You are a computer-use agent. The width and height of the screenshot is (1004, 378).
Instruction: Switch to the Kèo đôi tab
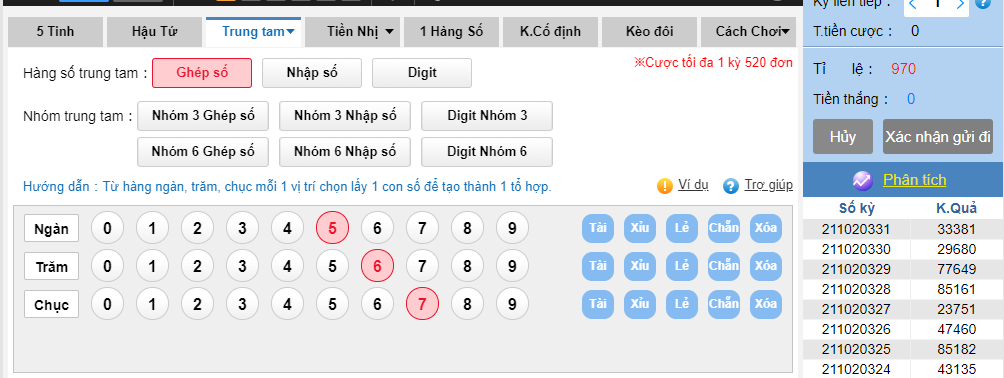tap(650, 31)
